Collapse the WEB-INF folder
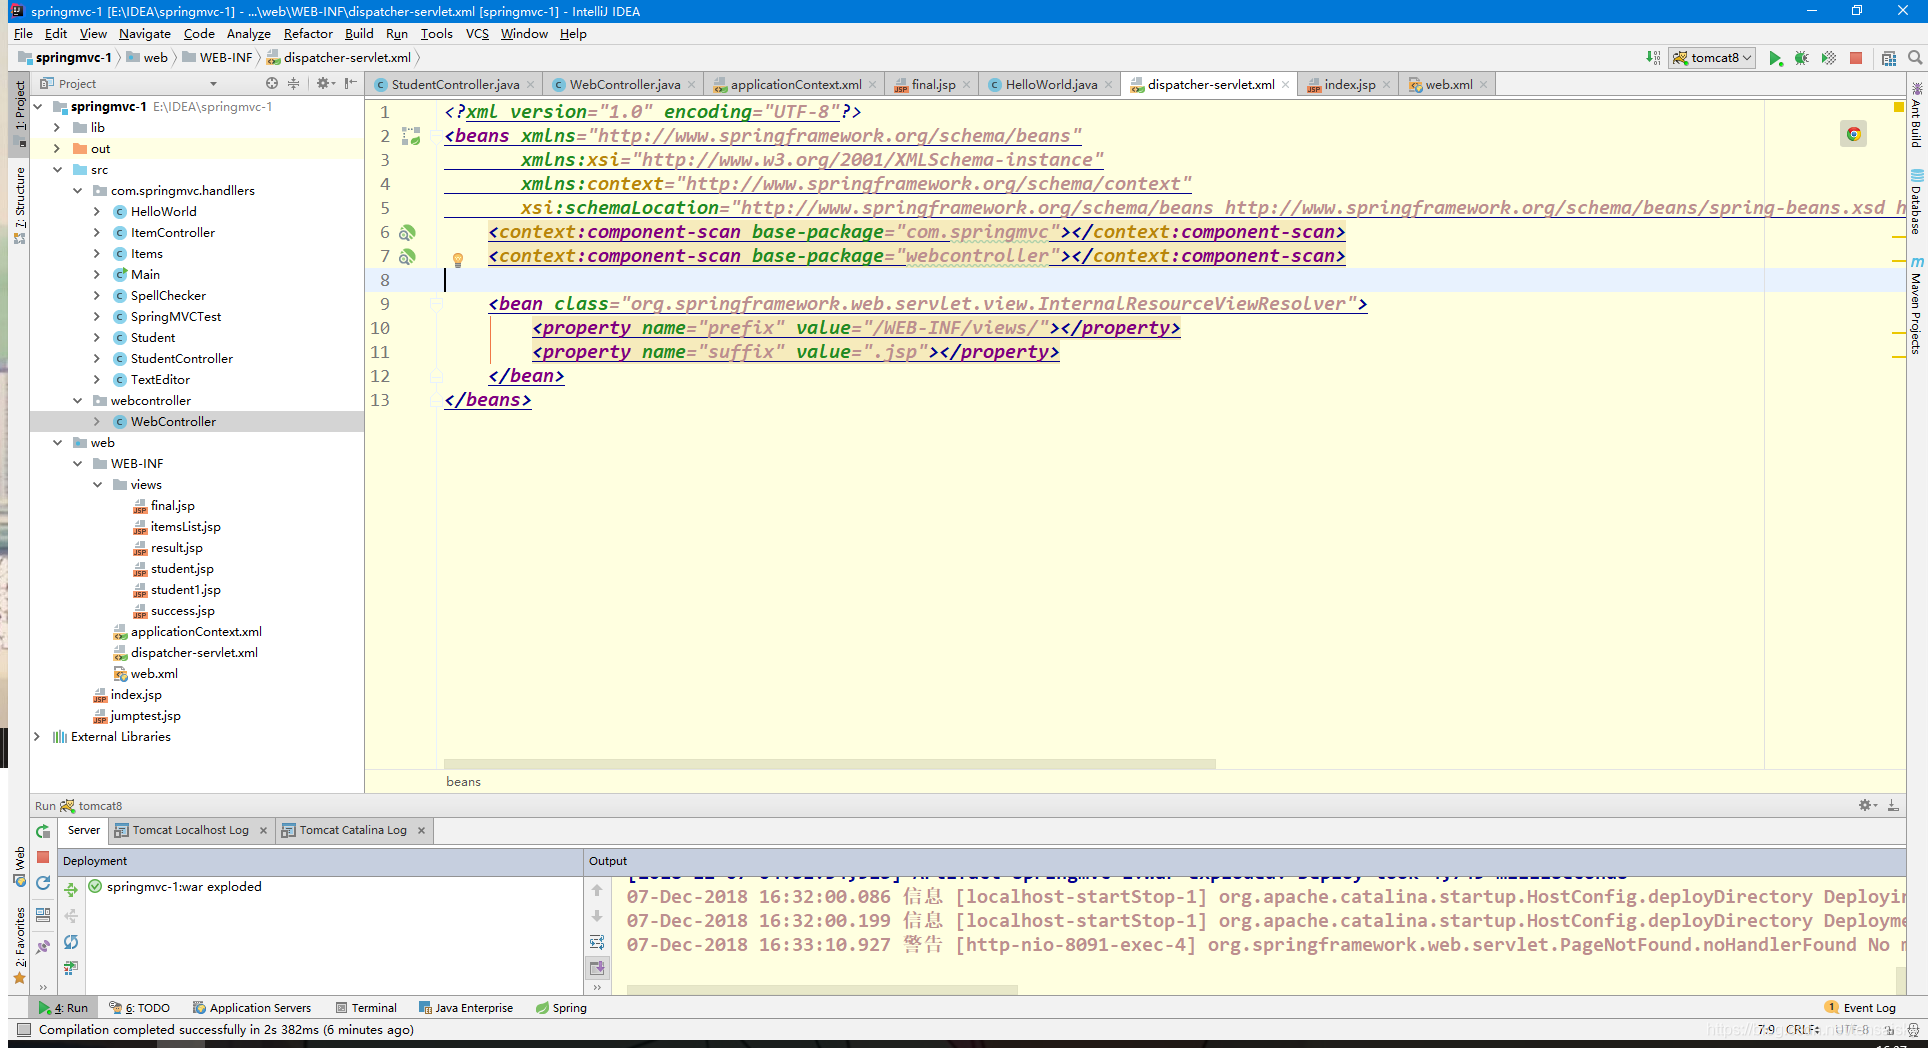This screenshot has width=1928, height=1048. tap(77, 463)
